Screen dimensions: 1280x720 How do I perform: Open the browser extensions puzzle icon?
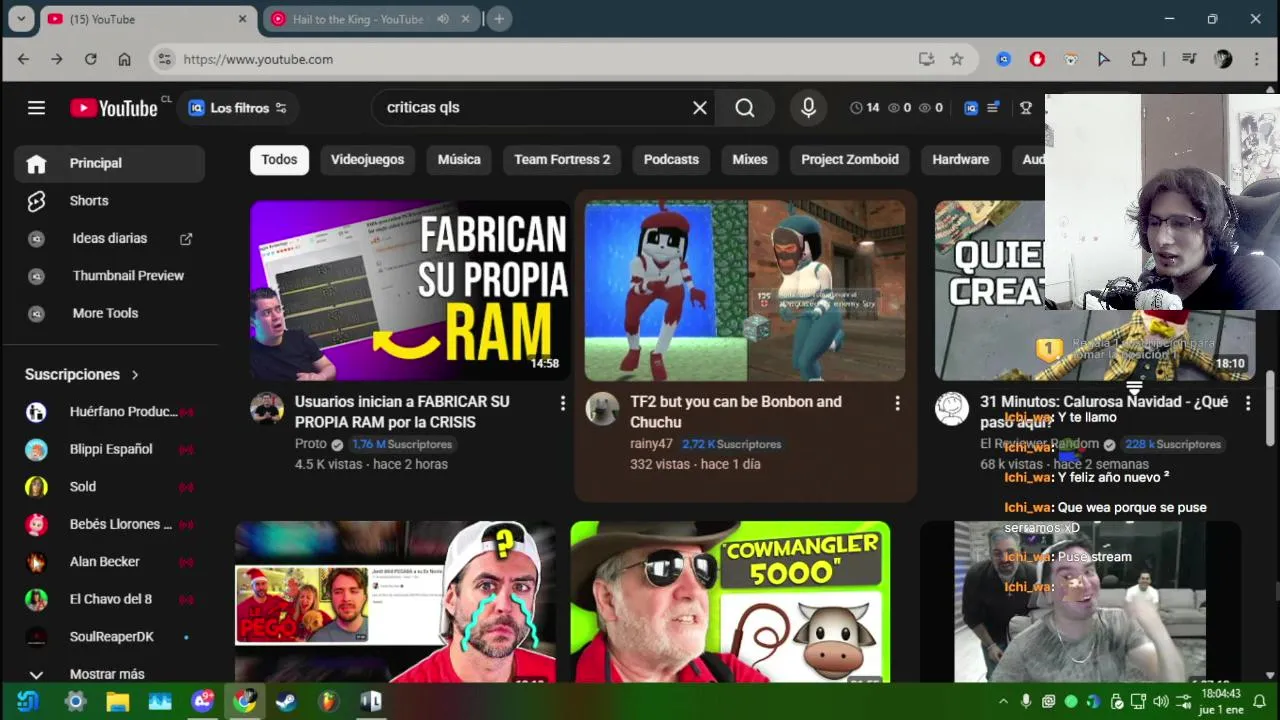1138,59
